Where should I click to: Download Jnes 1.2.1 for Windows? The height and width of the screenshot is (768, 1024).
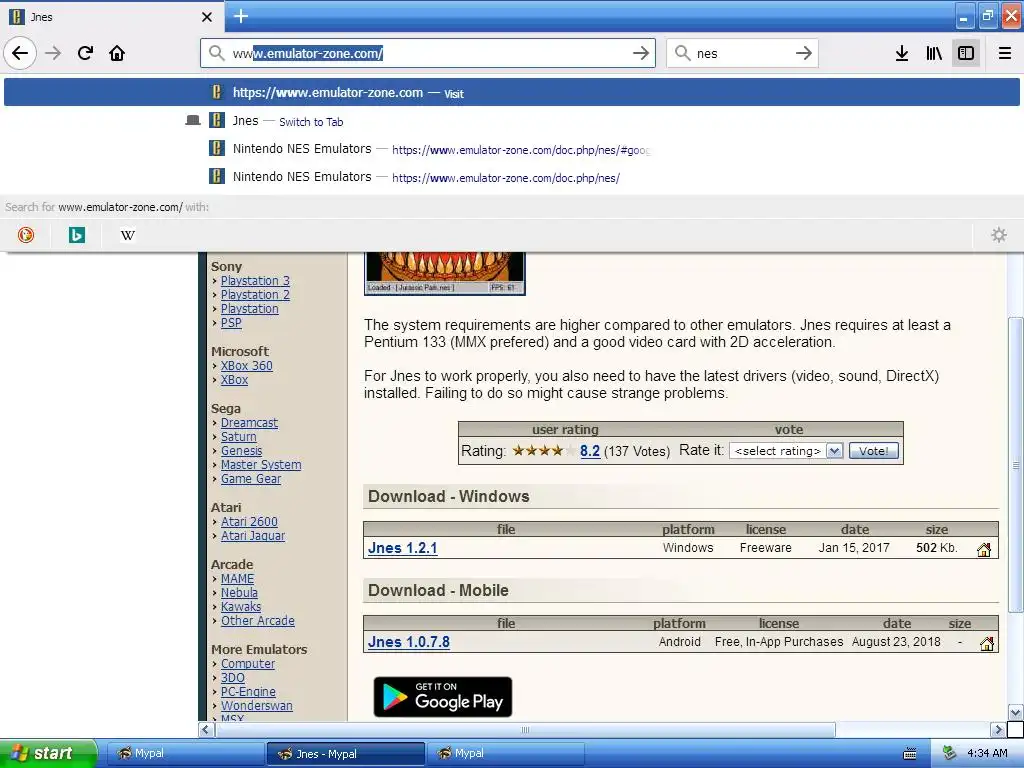pos(402,548)
